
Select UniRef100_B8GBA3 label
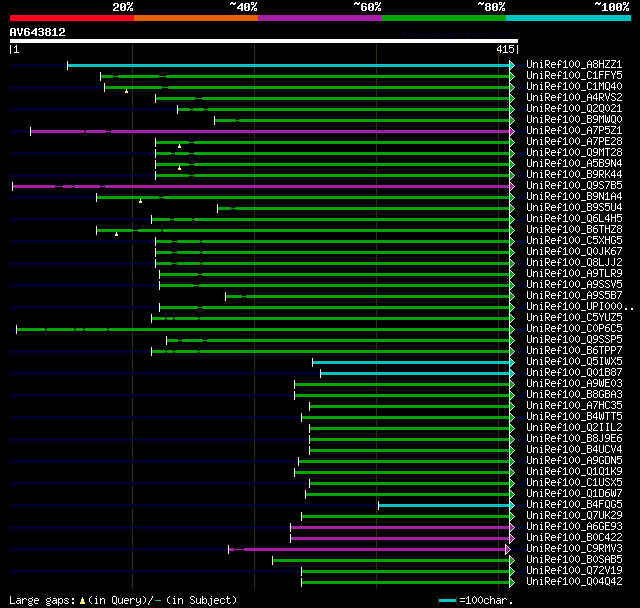pos(574,395)
